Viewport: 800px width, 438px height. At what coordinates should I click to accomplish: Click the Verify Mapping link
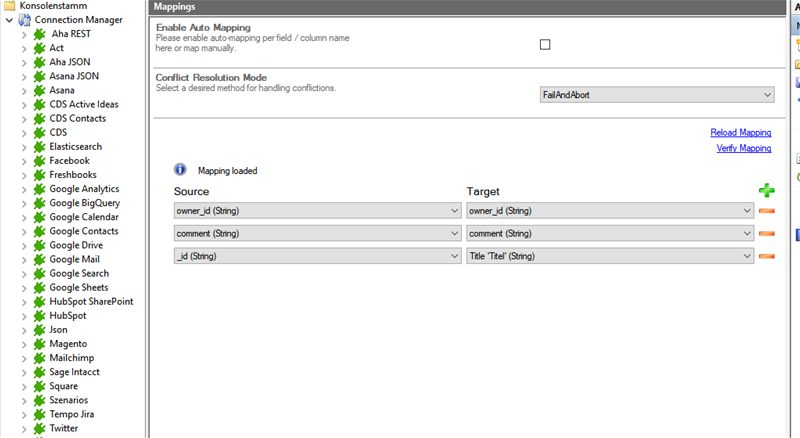tap(743, 148)
